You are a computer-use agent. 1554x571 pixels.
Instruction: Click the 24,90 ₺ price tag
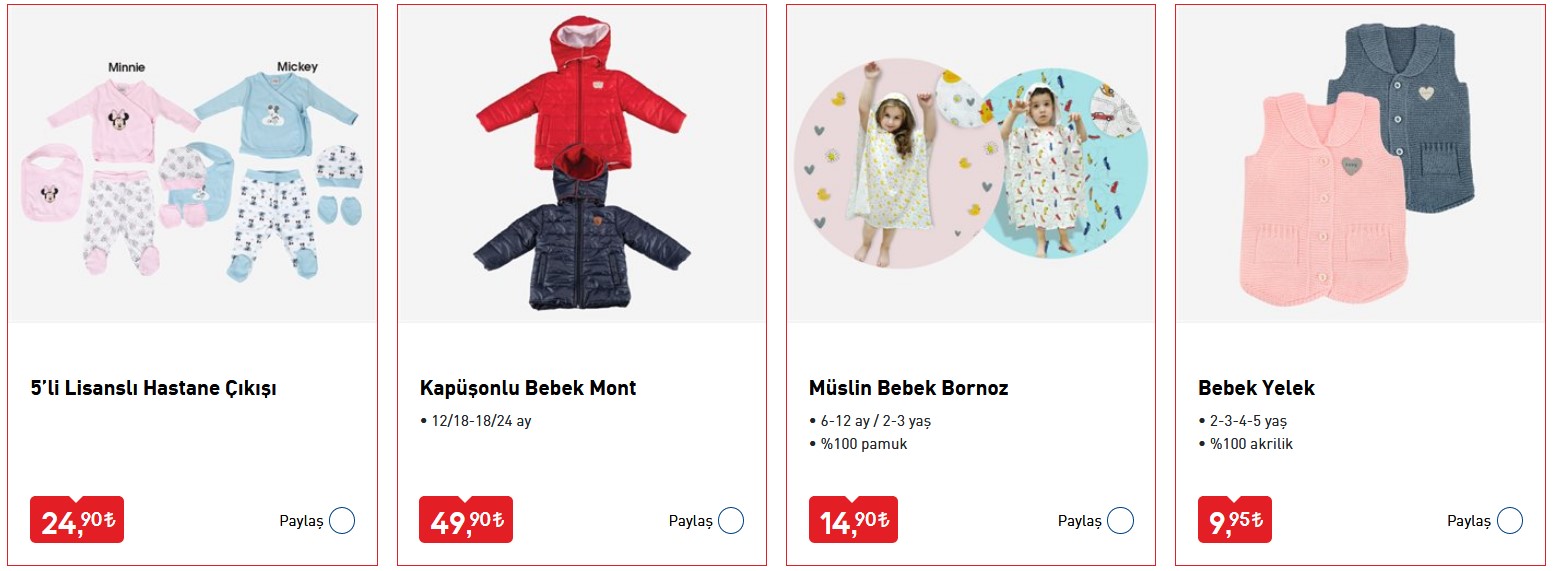coord(77,520)
